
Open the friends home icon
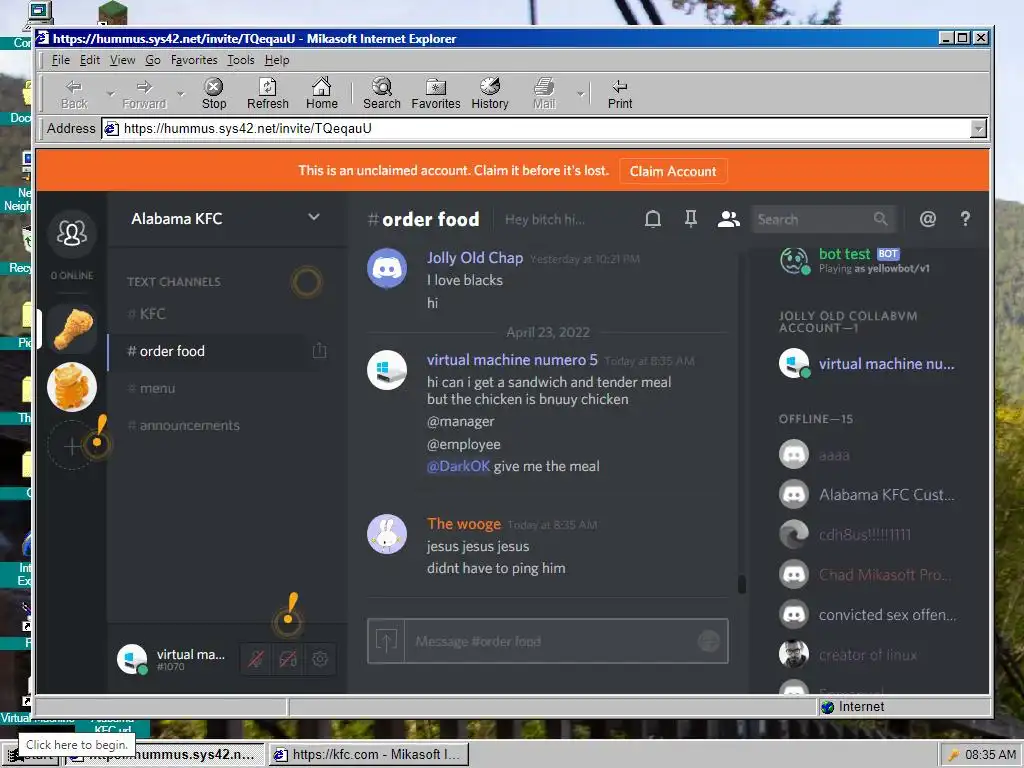[72, 232]
